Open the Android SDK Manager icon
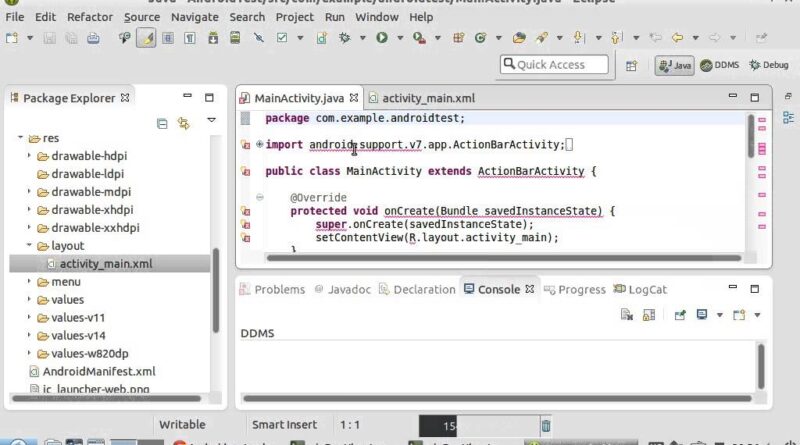Viewport: 800px width, 445px height. coord(213,38)
